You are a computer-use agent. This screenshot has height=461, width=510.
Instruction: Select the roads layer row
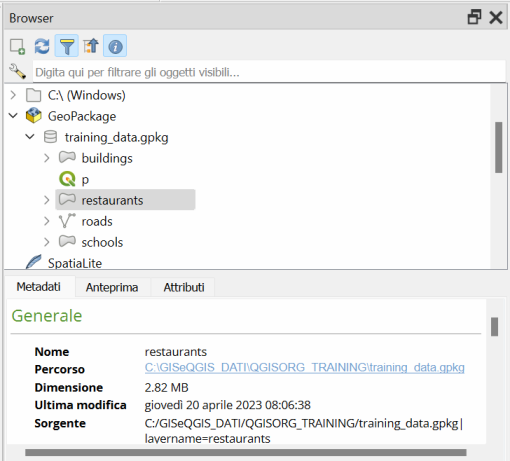97,221
